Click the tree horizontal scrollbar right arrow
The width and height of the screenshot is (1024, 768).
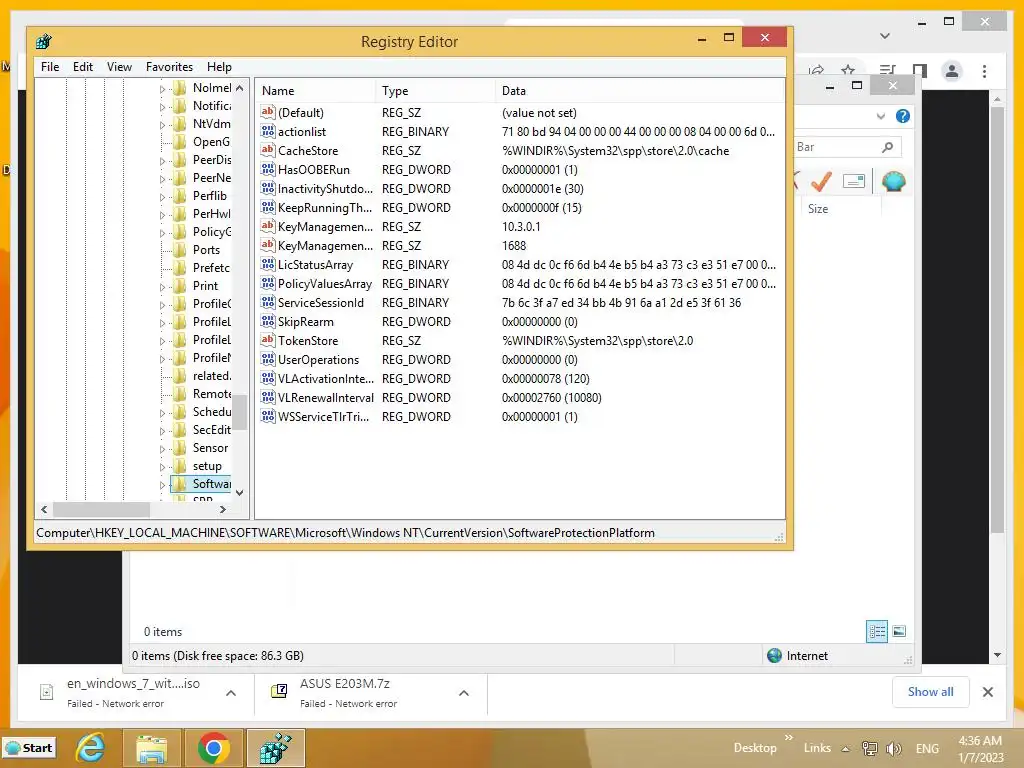click(223, 509)
